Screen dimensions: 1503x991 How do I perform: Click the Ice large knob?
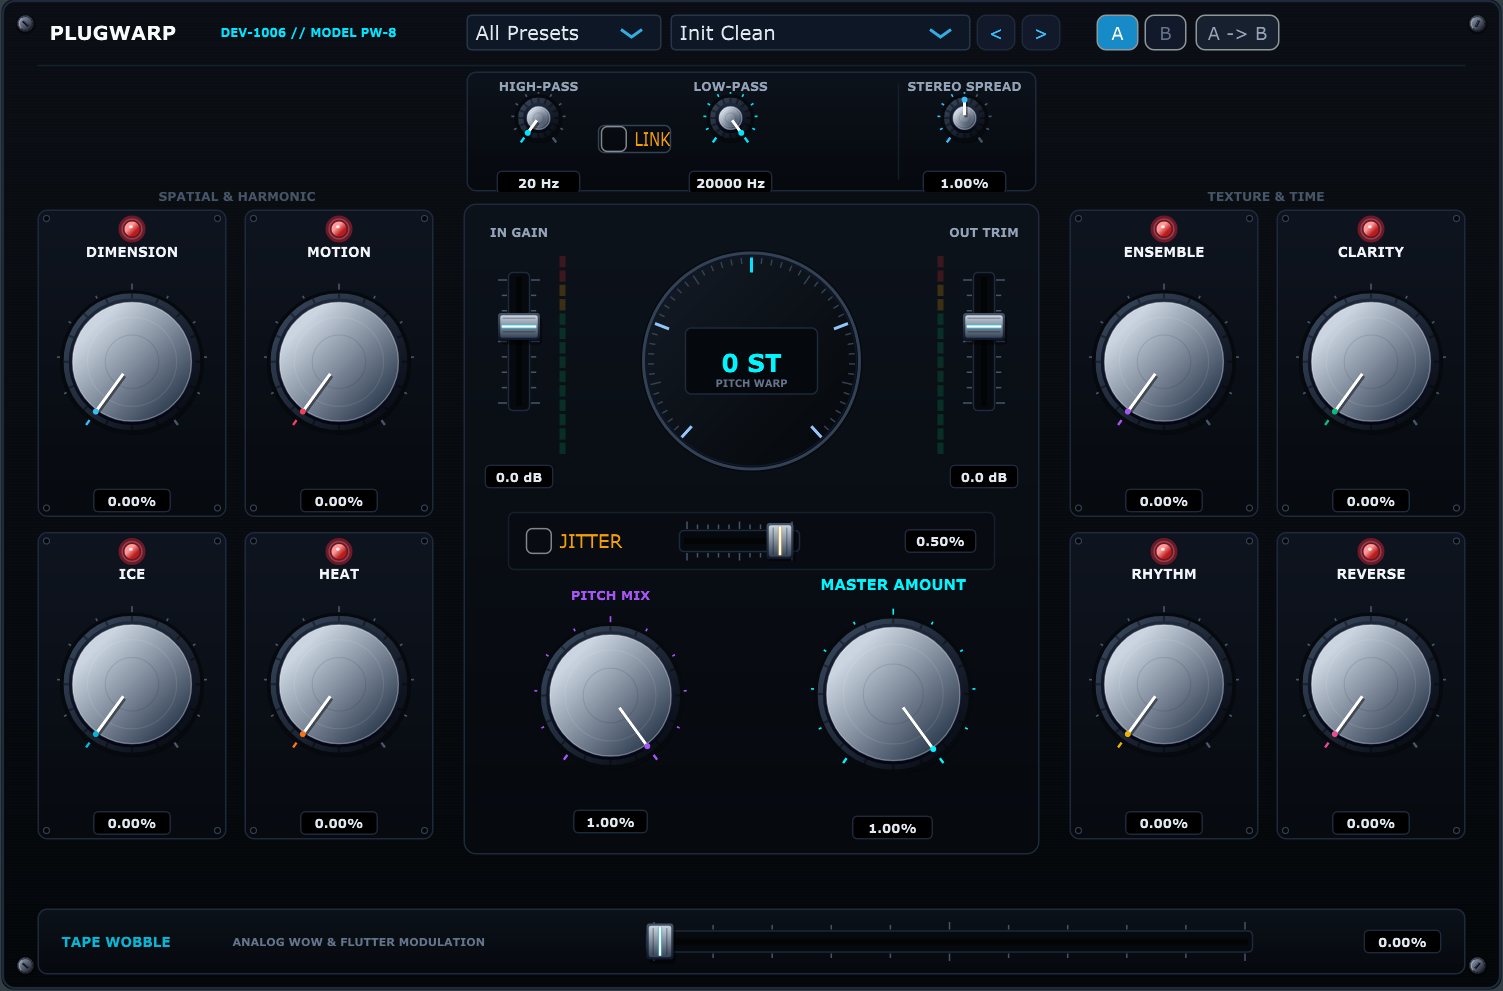click(132, 683)
